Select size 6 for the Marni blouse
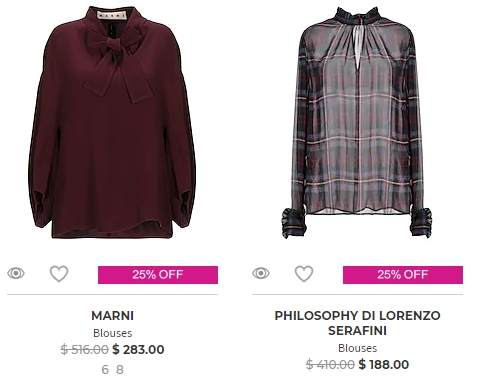This screenshot has width=478, height=376. (x=105, y=369)
